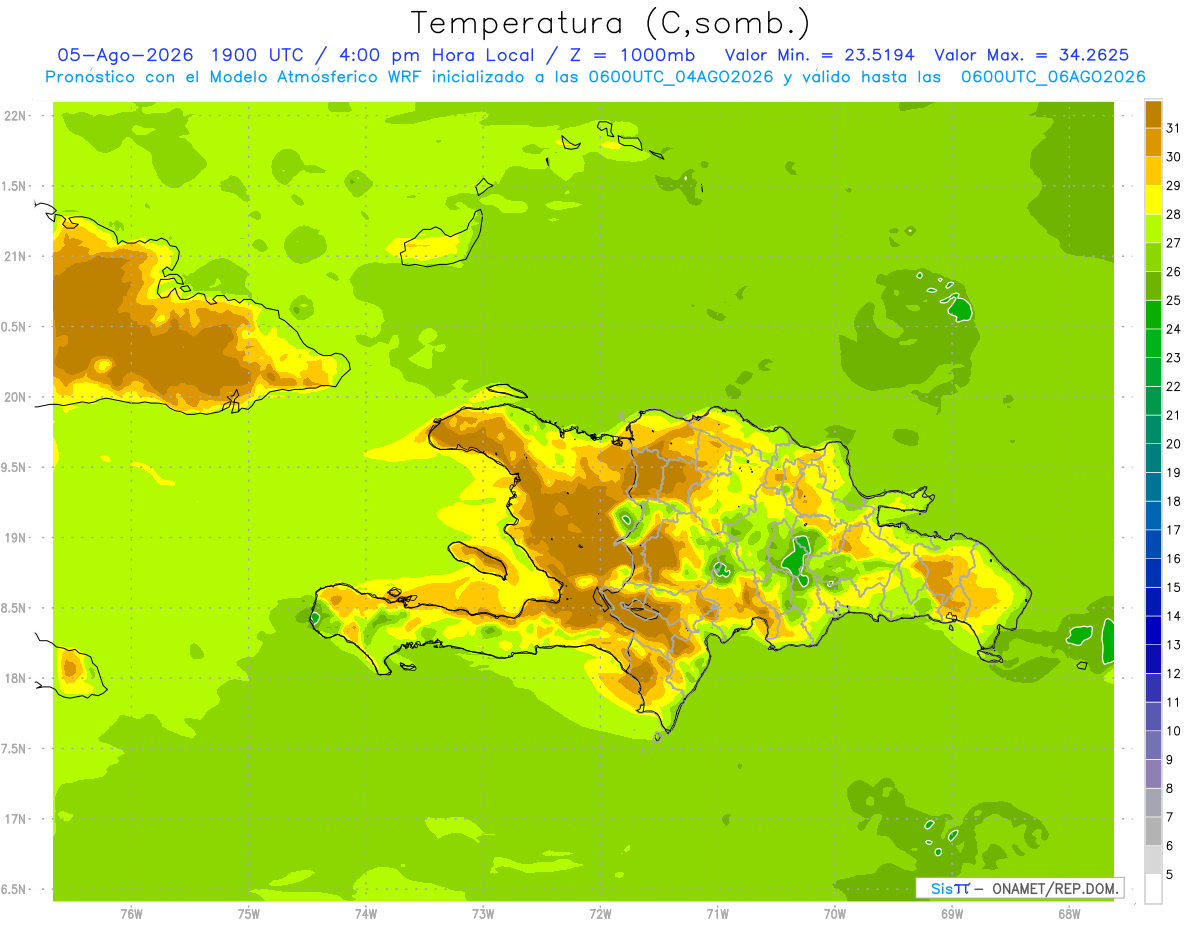Viewport: 1200px width, 927px height.
Task: Click the 21N latitude axis label
Action: 16,256
